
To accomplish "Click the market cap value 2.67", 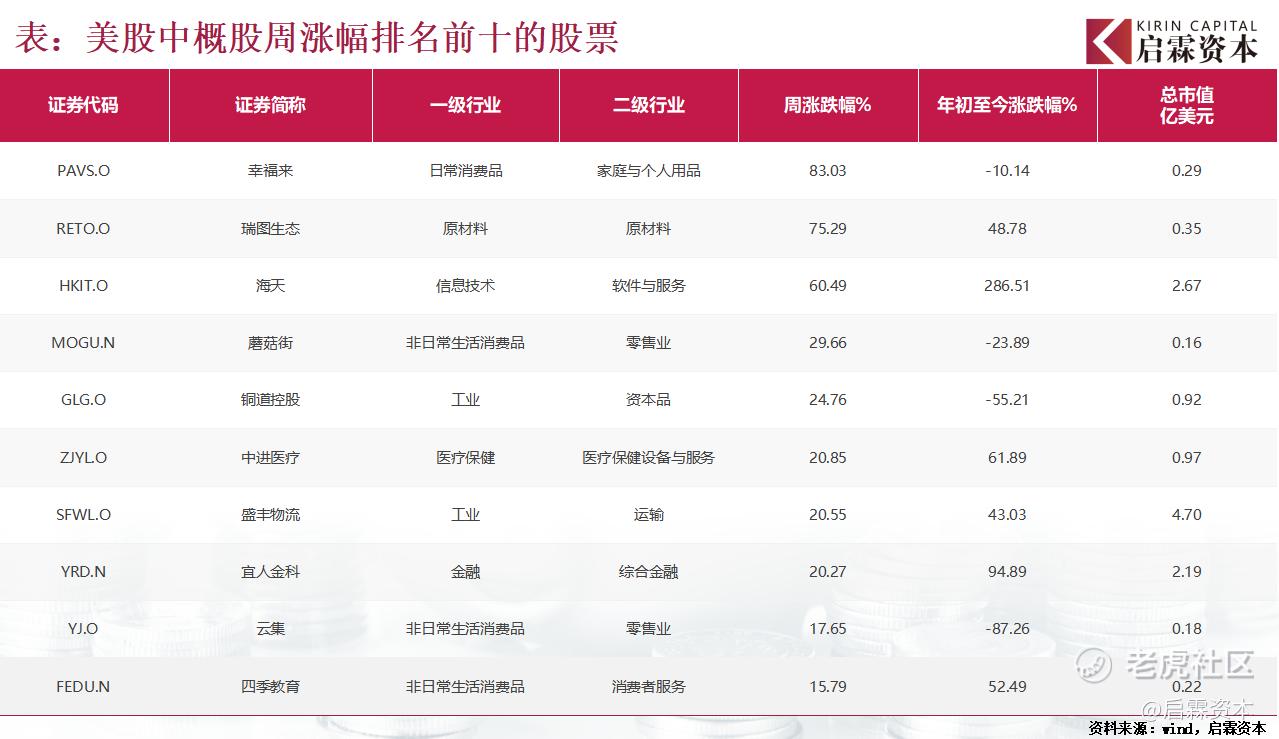I will pos(1187,286).
